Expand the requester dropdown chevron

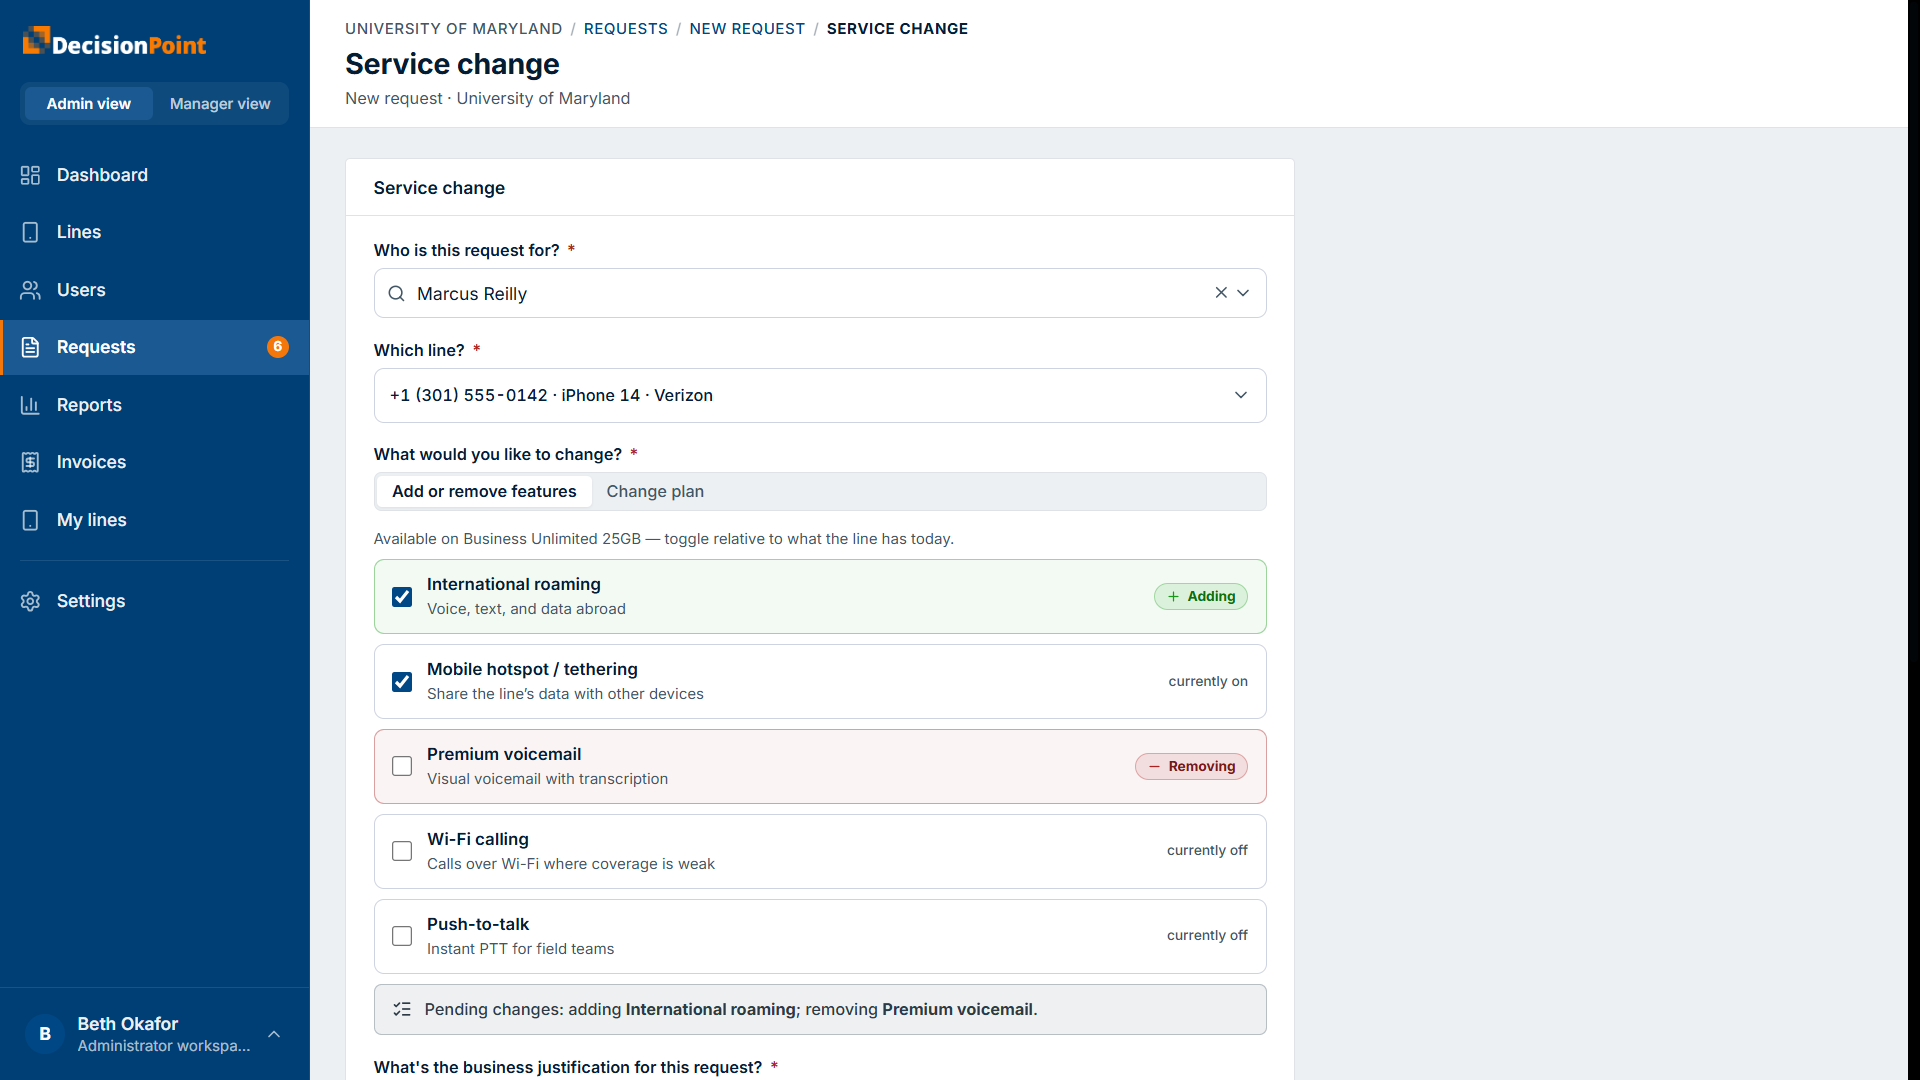coord(1243,293)
